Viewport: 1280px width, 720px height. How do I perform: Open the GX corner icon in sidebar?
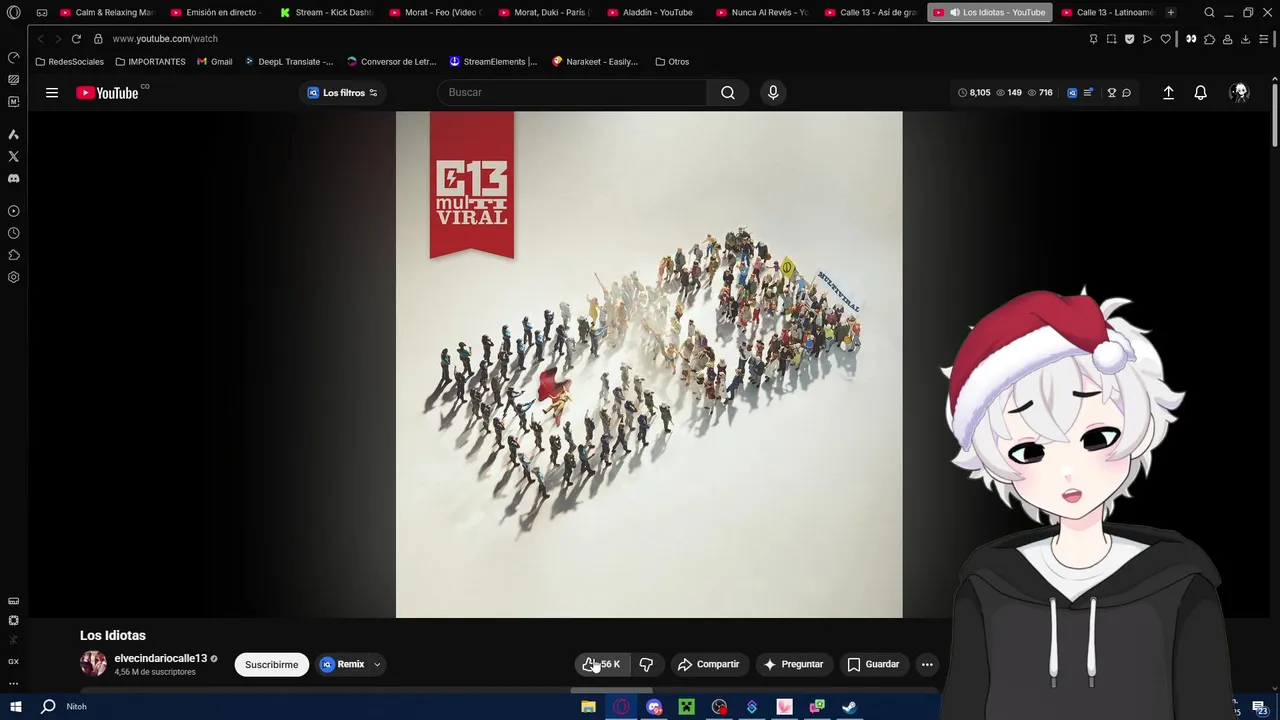coord(13,662)
